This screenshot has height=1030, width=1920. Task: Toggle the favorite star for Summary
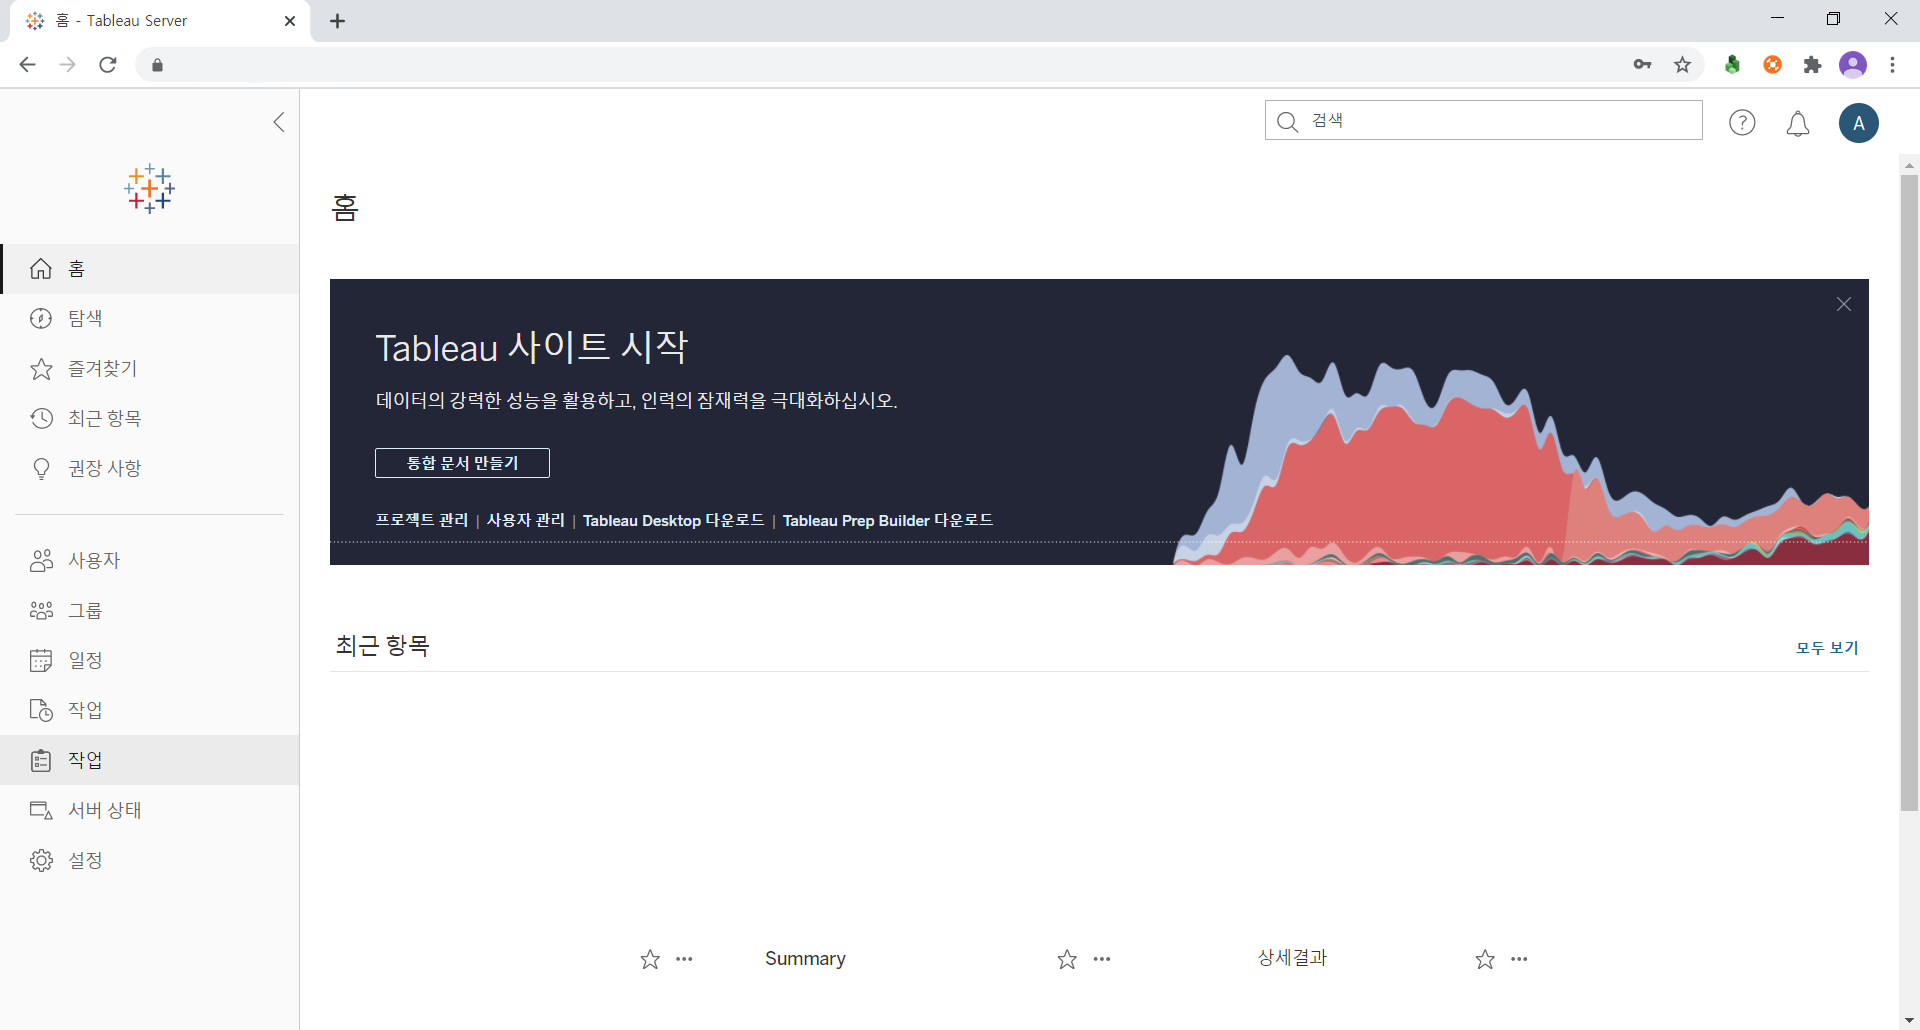[x=1067, y=960]
